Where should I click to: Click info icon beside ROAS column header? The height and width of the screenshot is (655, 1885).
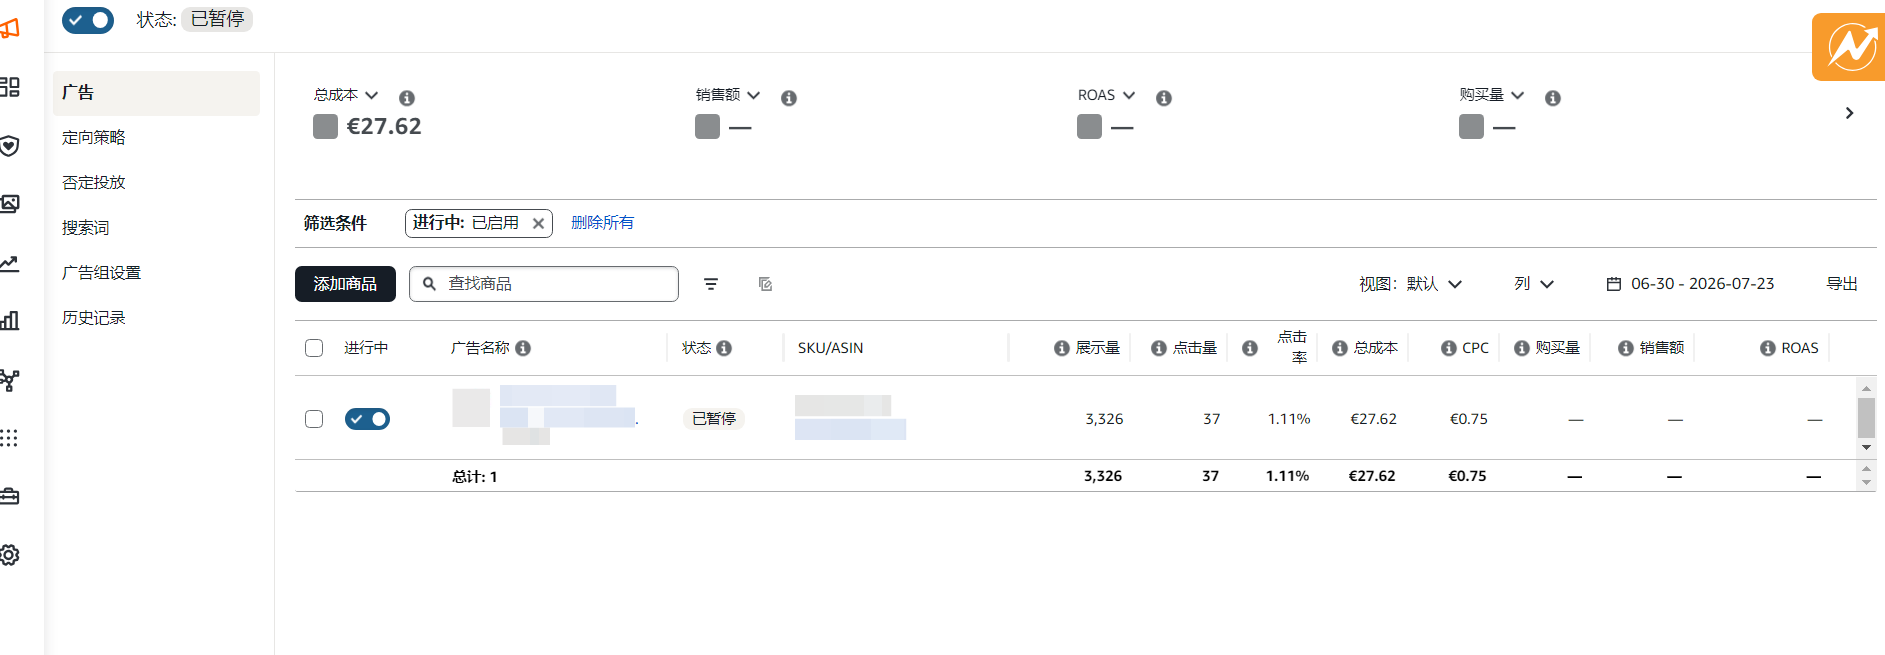point(1768,348)
